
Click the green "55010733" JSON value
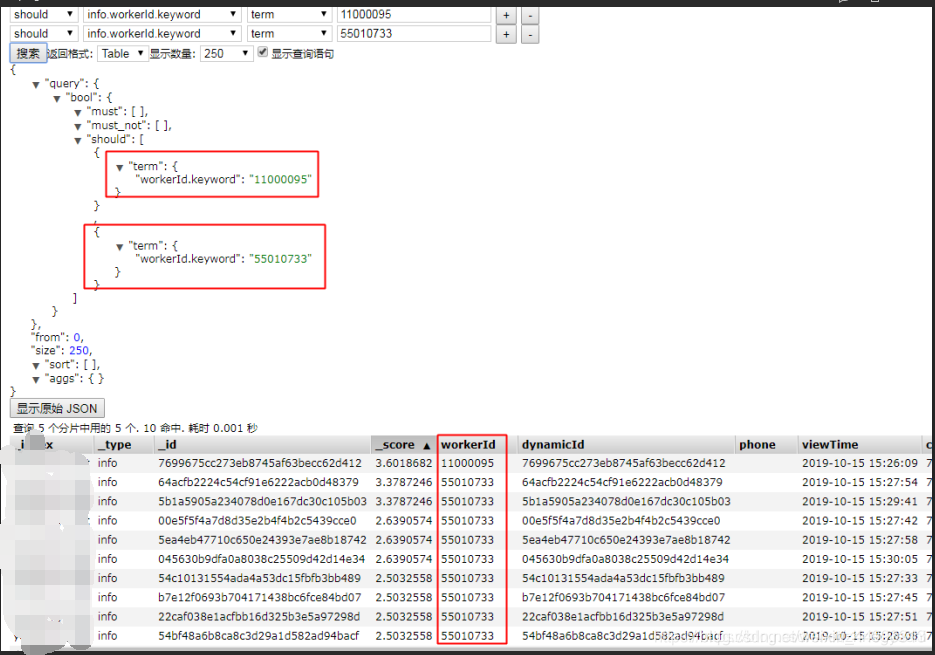tap(280, 259)
